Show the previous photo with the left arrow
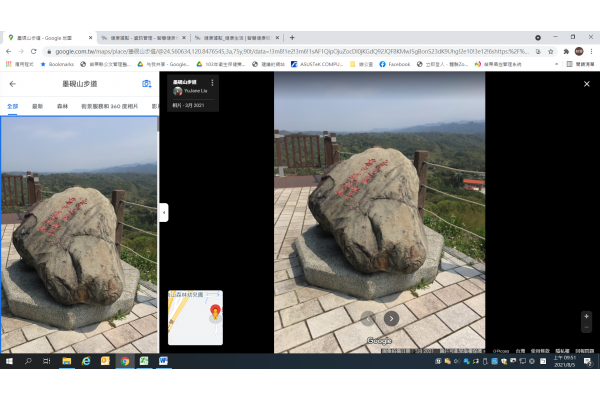Viewport: 600px width, 400px height. tap(368, 318)
